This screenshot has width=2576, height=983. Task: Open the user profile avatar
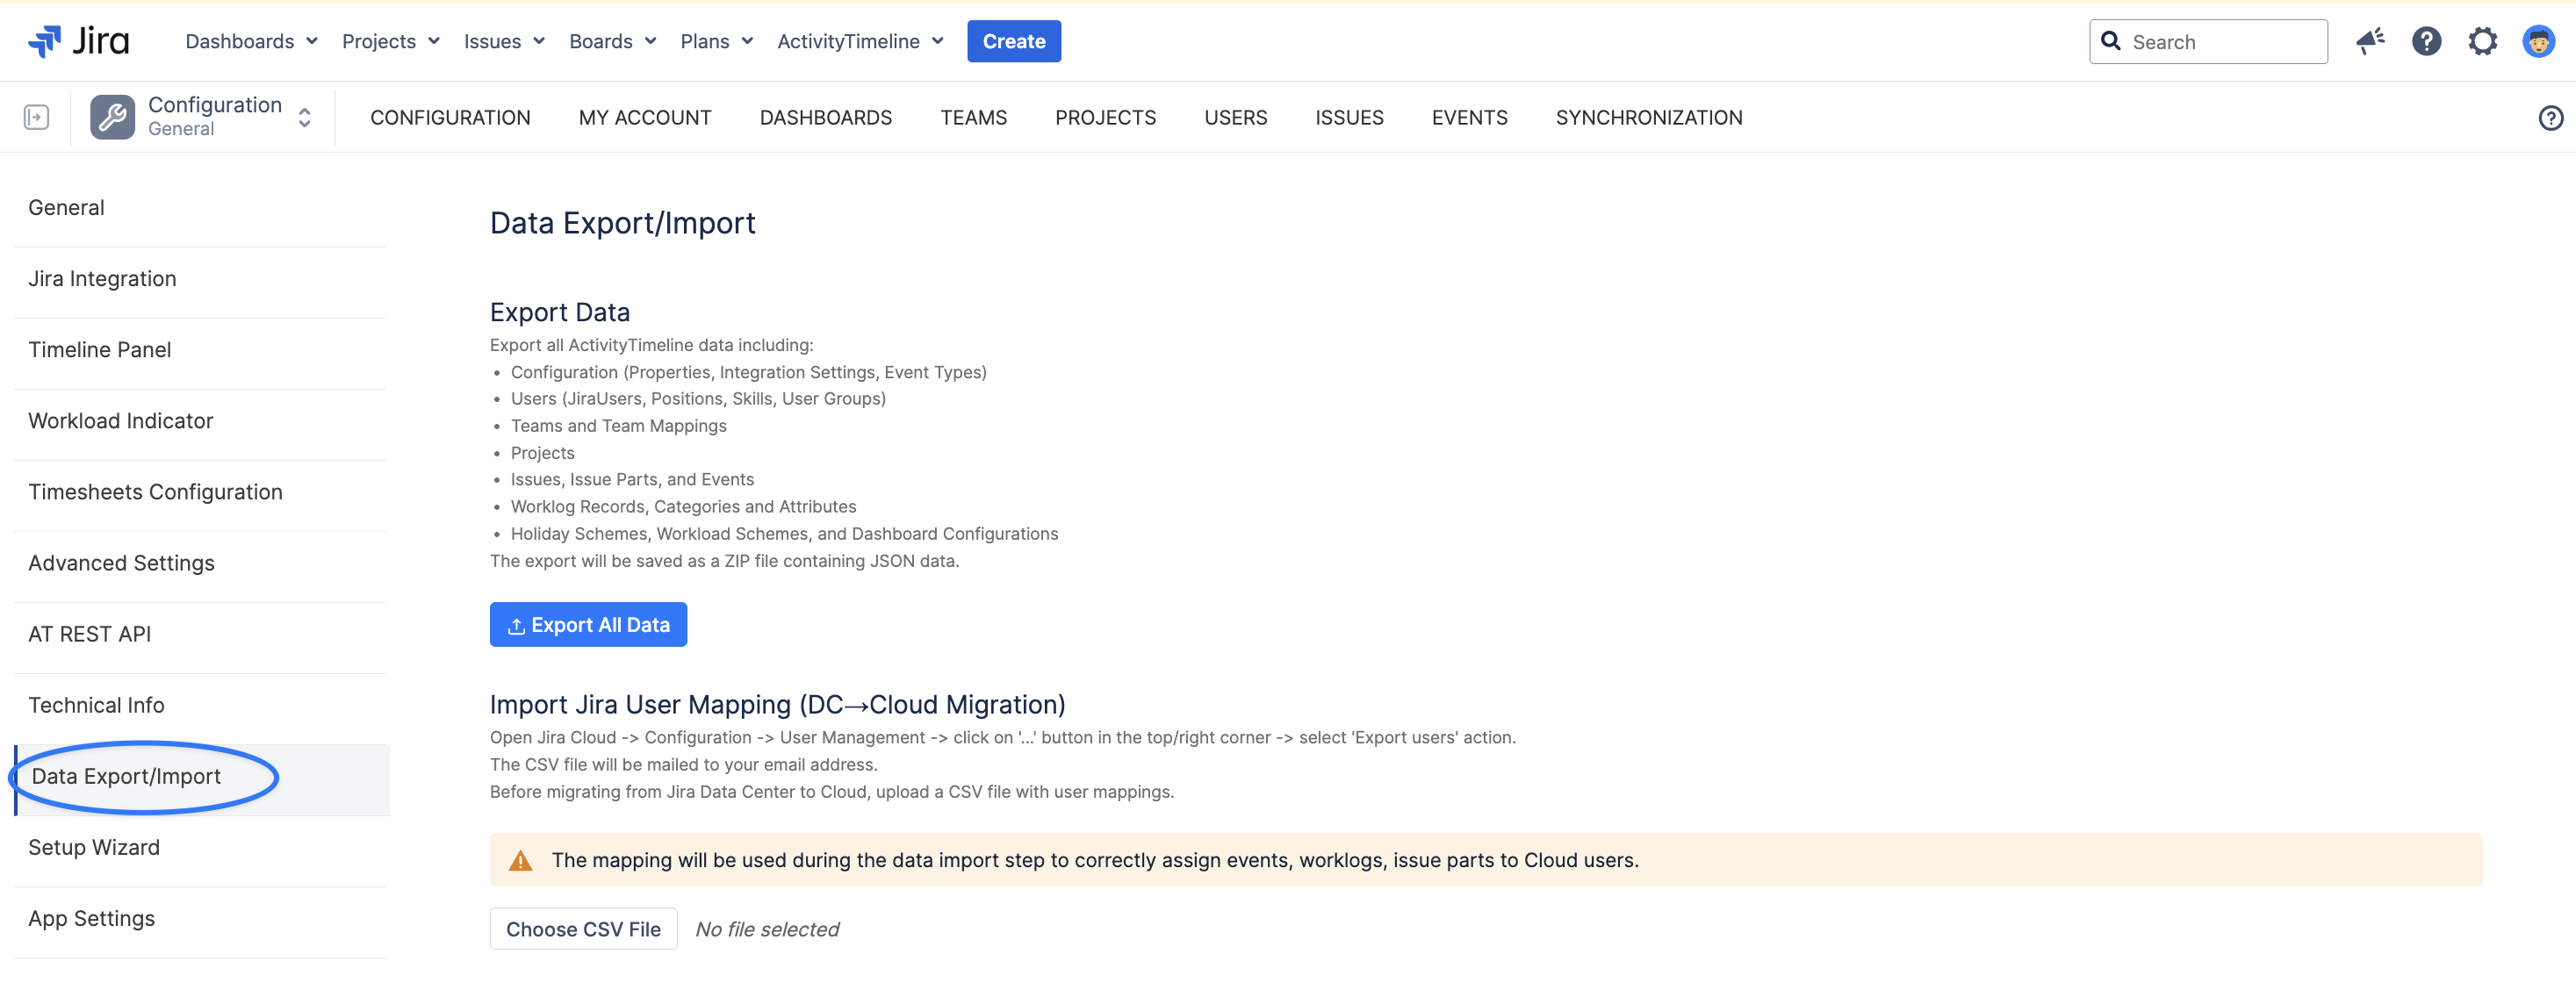pyautogui.click(x=2538, y=41)
